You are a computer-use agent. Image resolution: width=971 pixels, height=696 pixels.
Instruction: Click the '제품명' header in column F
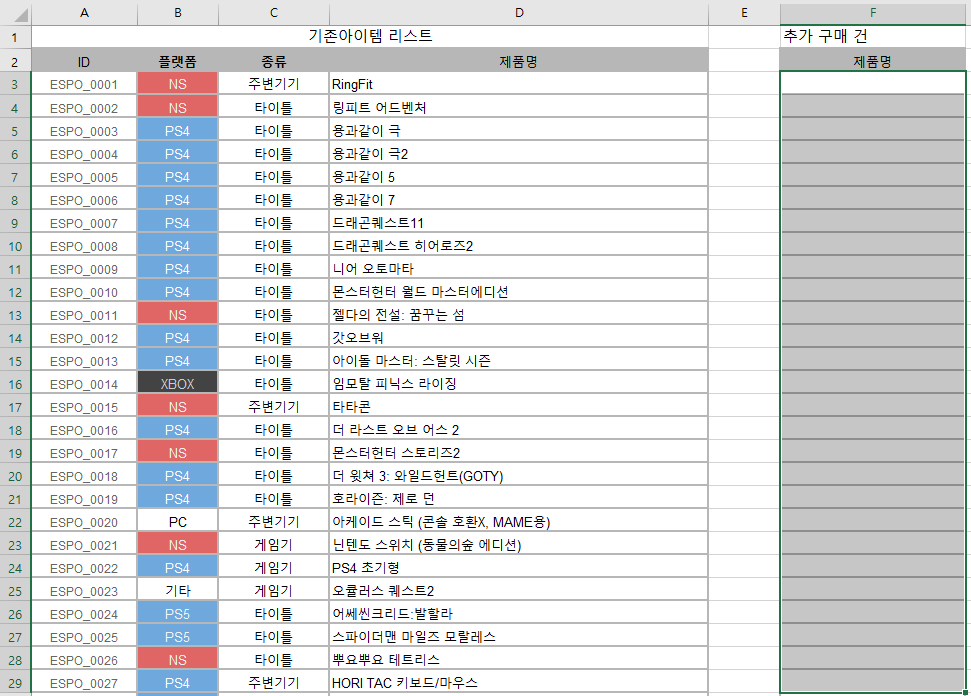873,61
